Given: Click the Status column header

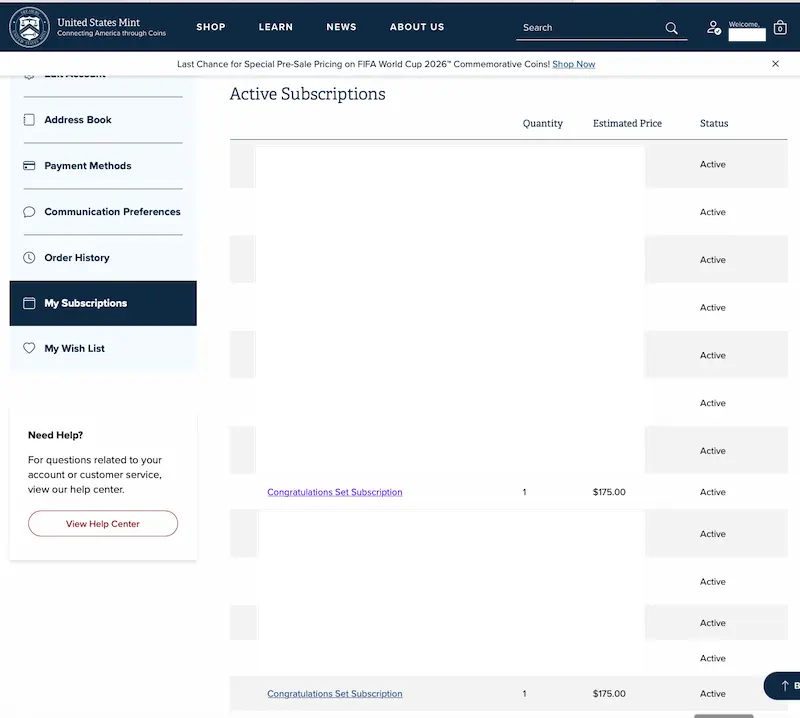Looking at the screenshot, I should [714, 123].
